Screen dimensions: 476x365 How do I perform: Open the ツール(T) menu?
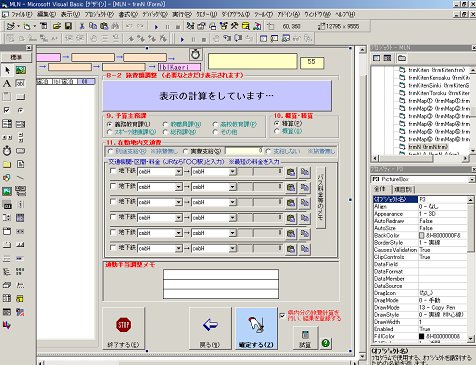click(264, 15)
